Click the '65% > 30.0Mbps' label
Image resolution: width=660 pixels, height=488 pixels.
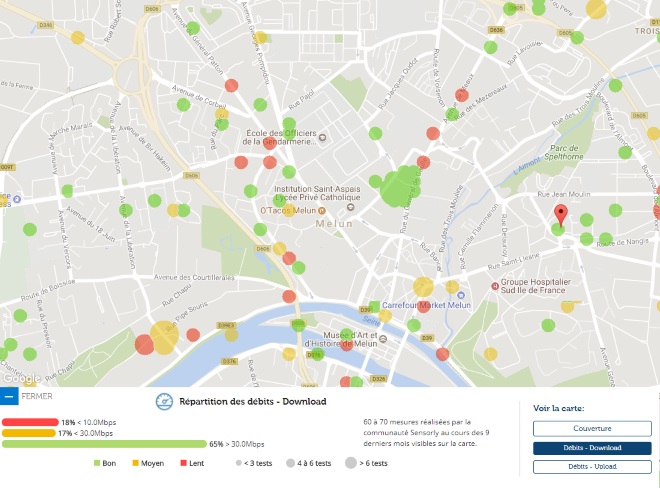237,444
